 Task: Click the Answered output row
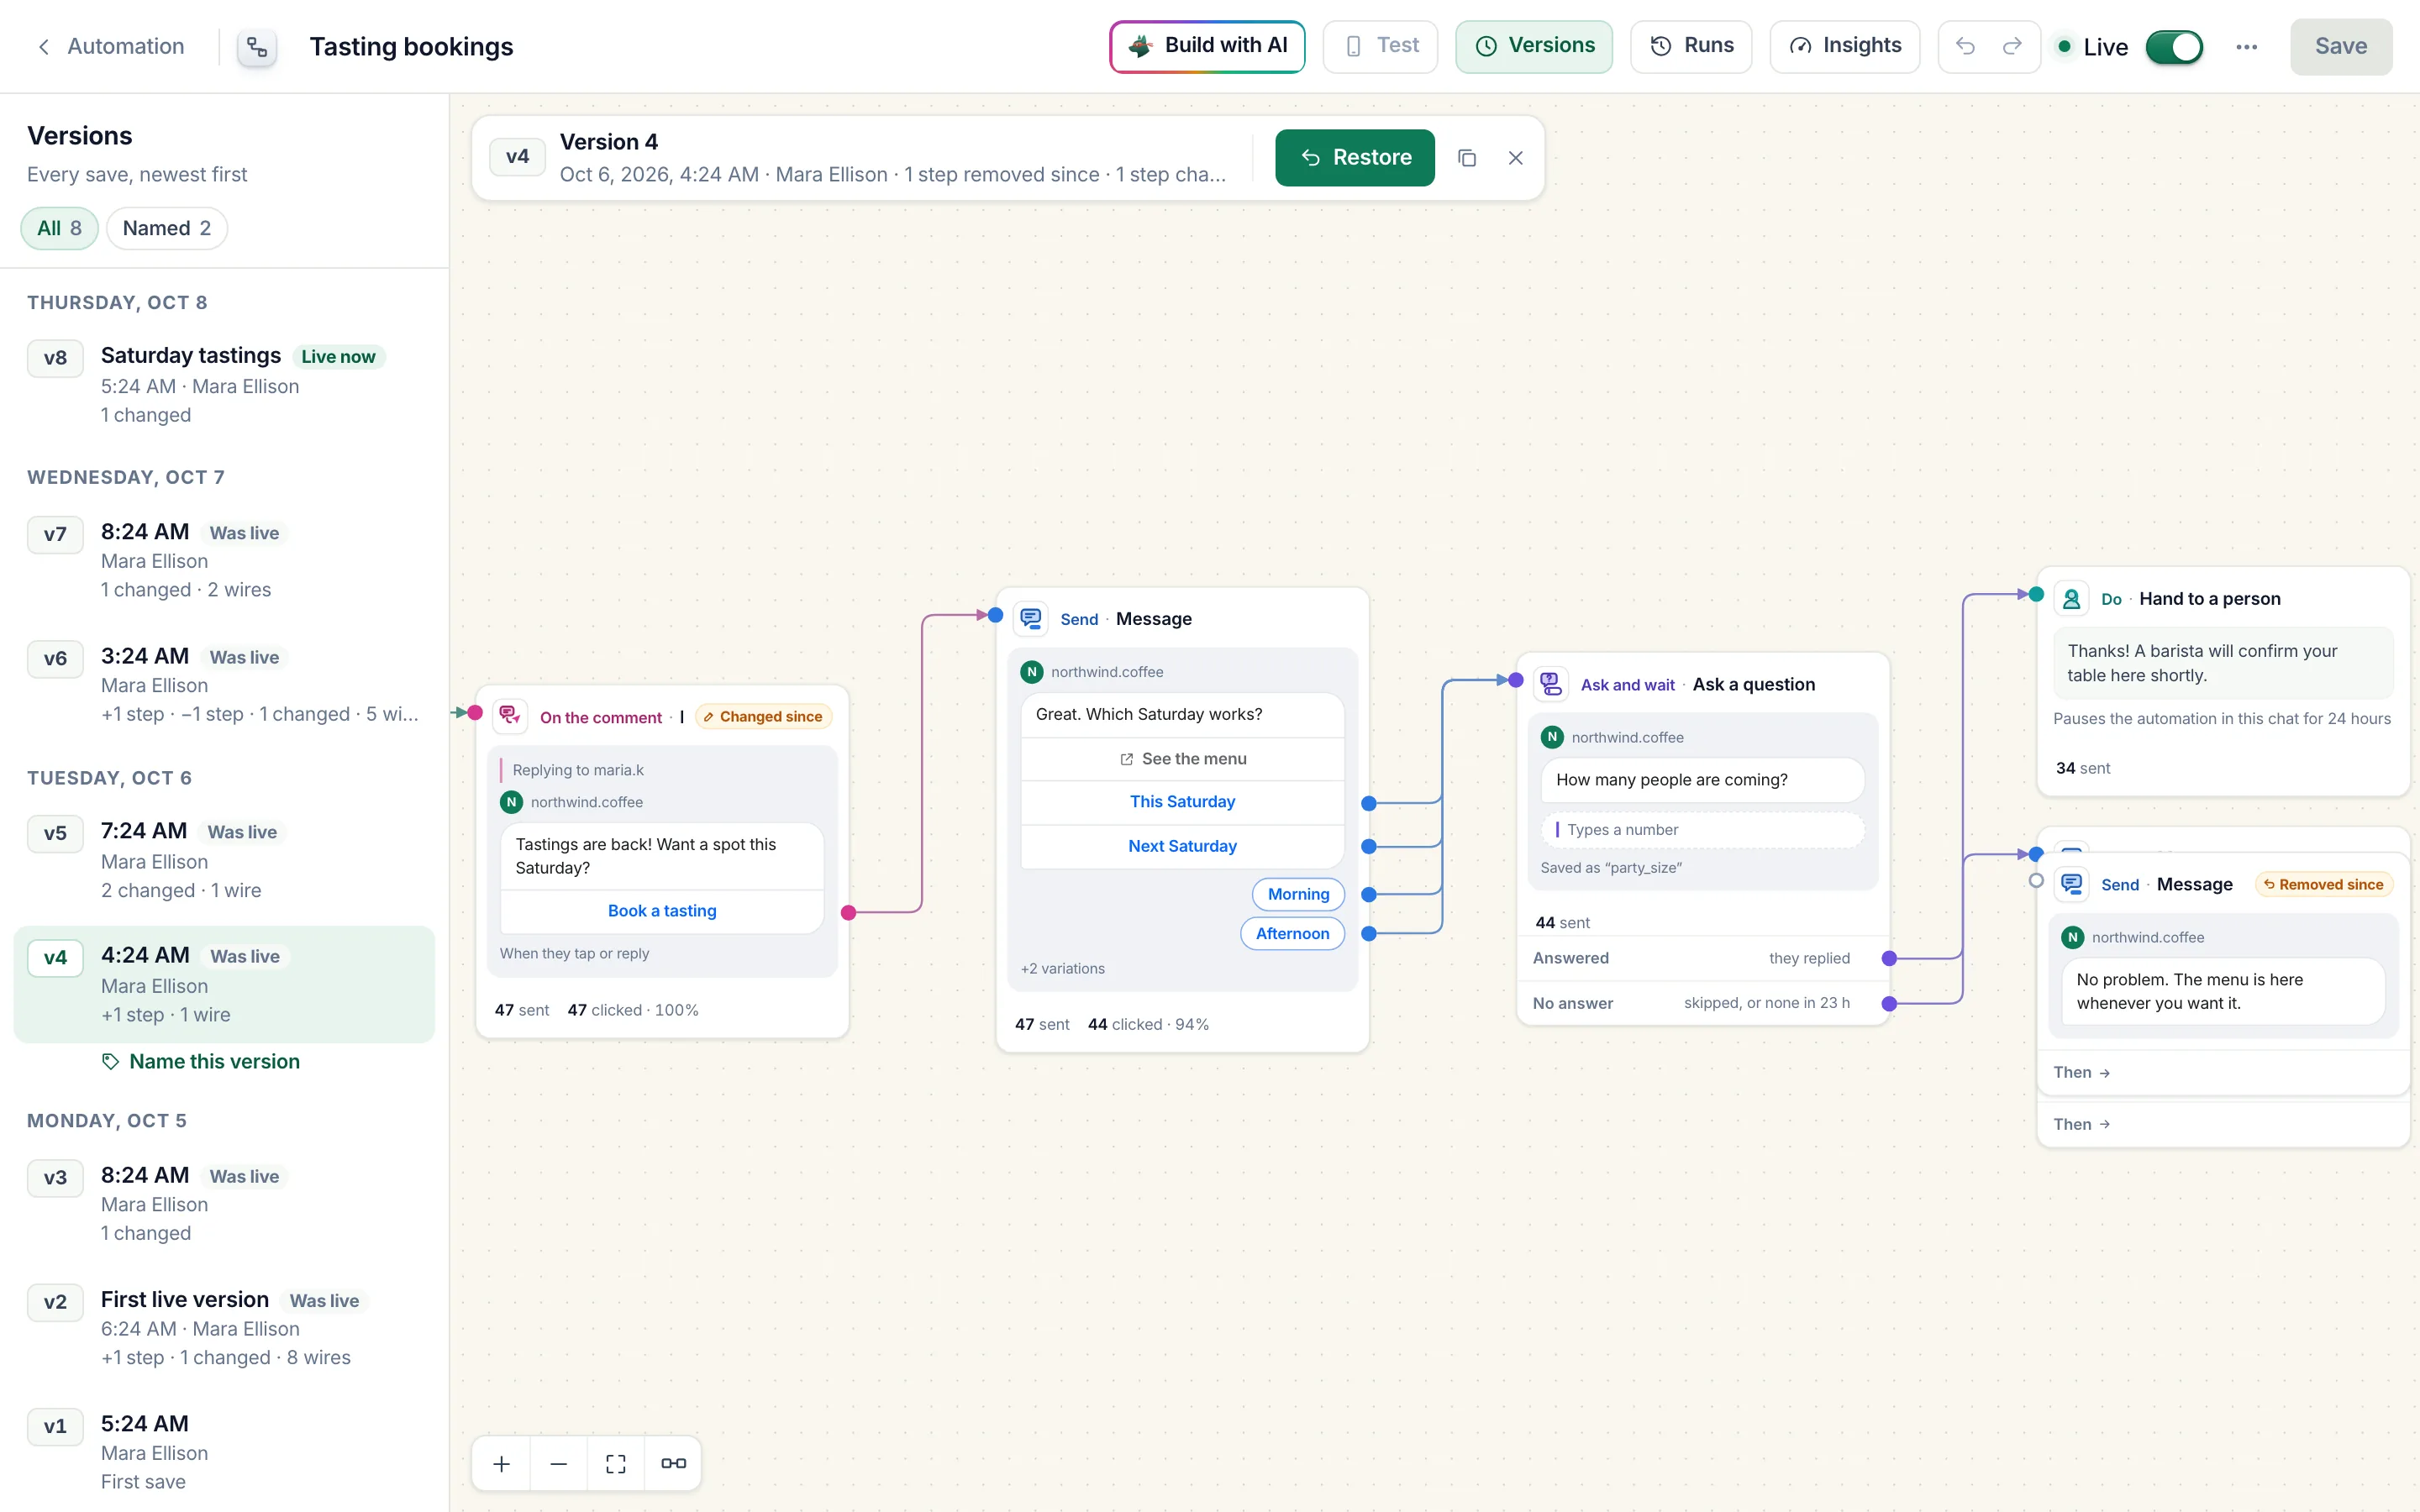tap(1702, 958)
